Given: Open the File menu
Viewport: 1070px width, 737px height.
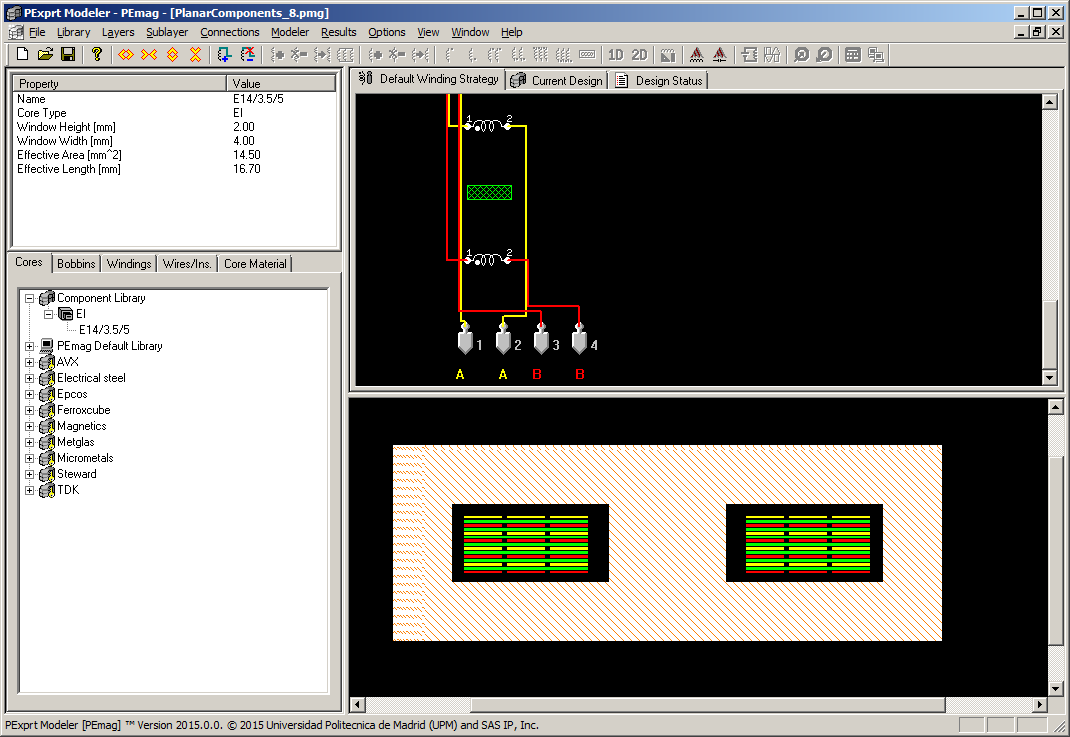Looking at the screenshot, I should click(37, 32).
